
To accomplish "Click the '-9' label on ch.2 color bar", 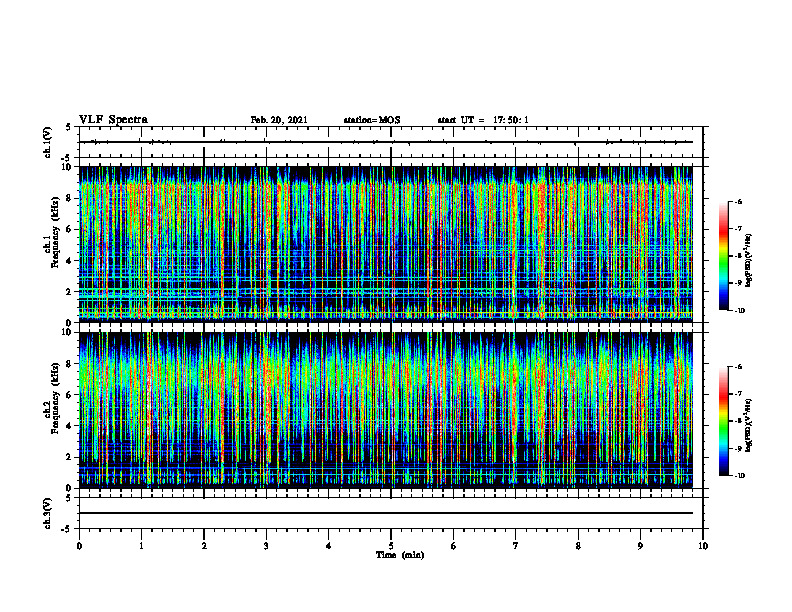I will click(738, 448).
